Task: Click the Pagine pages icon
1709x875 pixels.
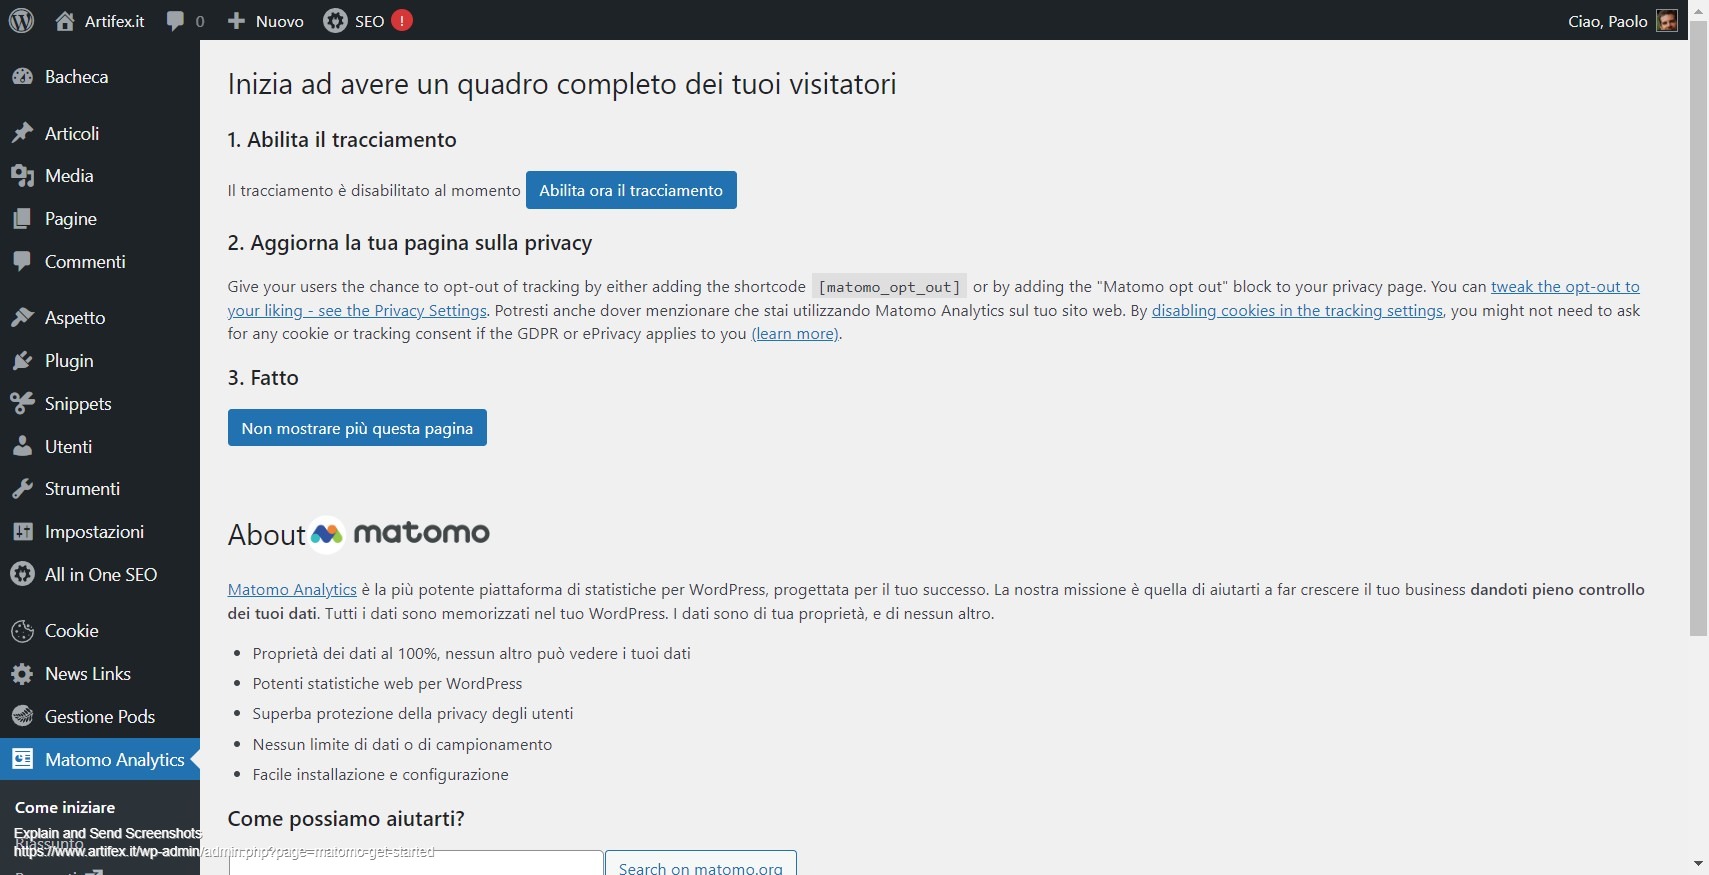Action: (22, 219)
